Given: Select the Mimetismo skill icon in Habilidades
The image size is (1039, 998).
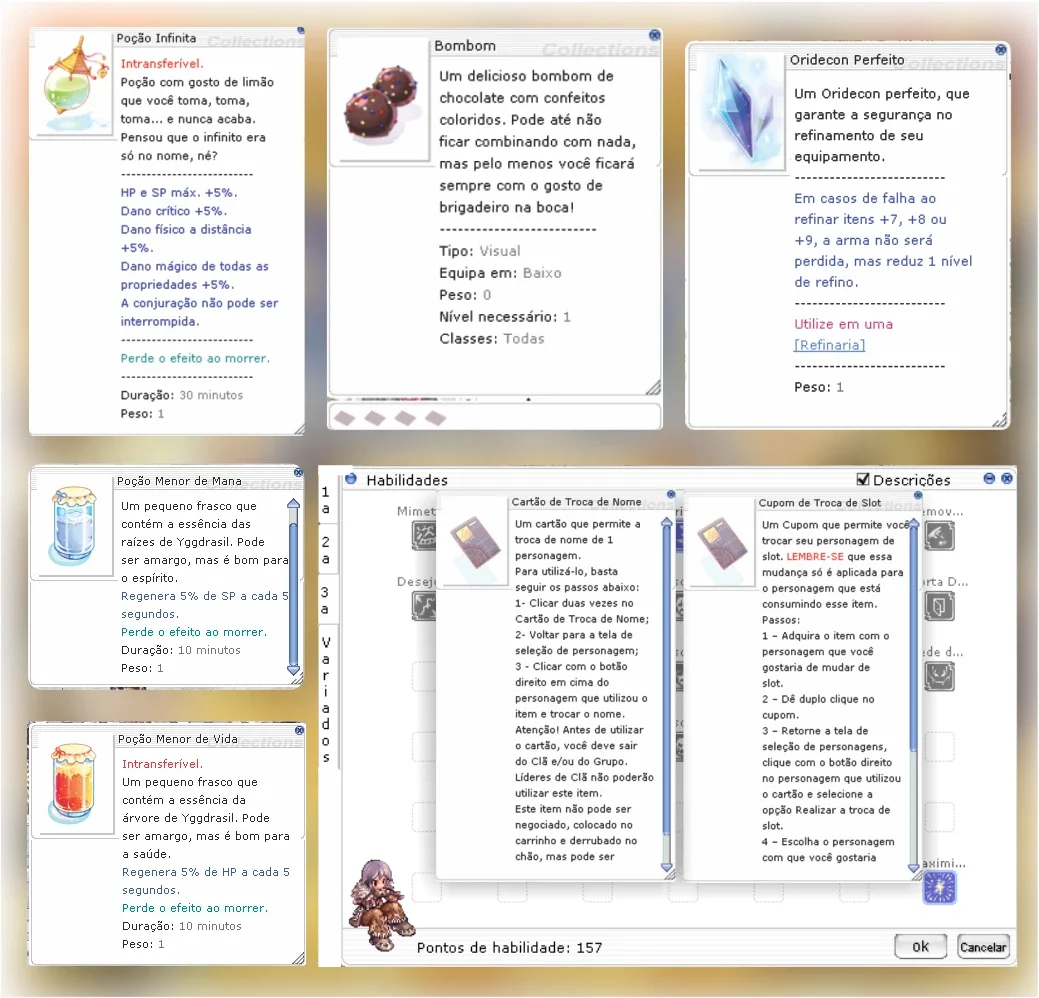Looking at the screenshot, I should pos(424,535).
